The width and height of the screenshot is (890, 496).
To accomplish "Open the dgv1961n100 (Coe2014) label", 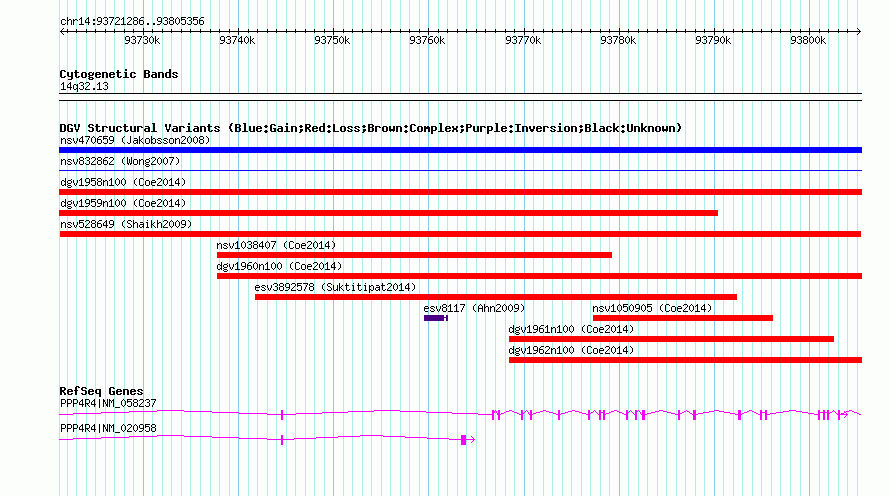I will (572, 329).
